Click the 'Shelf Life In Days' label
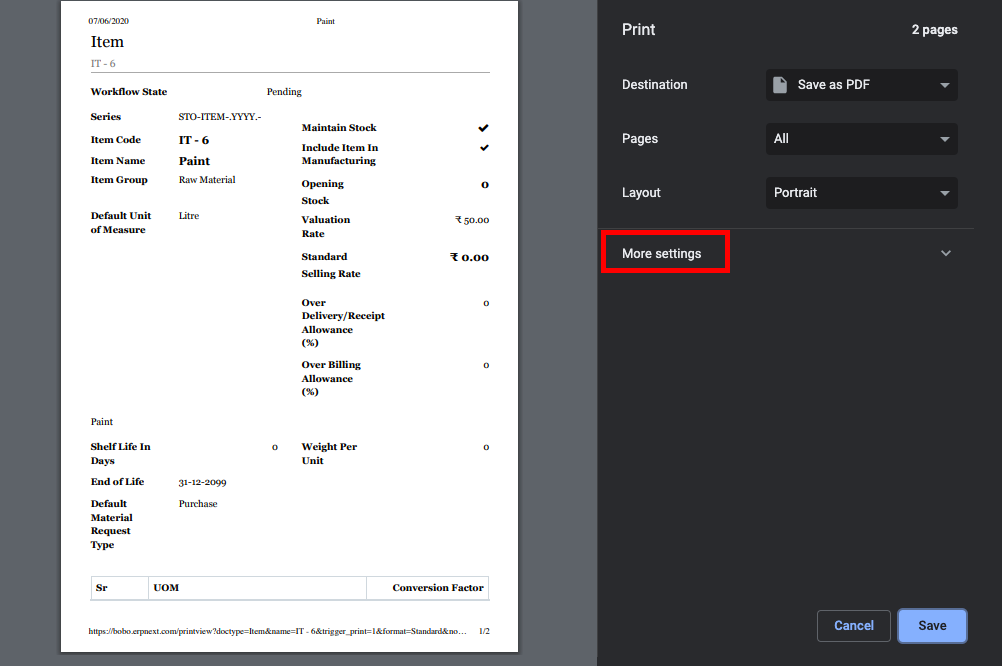The image size is (1002, 666). (x=120, y=453)
